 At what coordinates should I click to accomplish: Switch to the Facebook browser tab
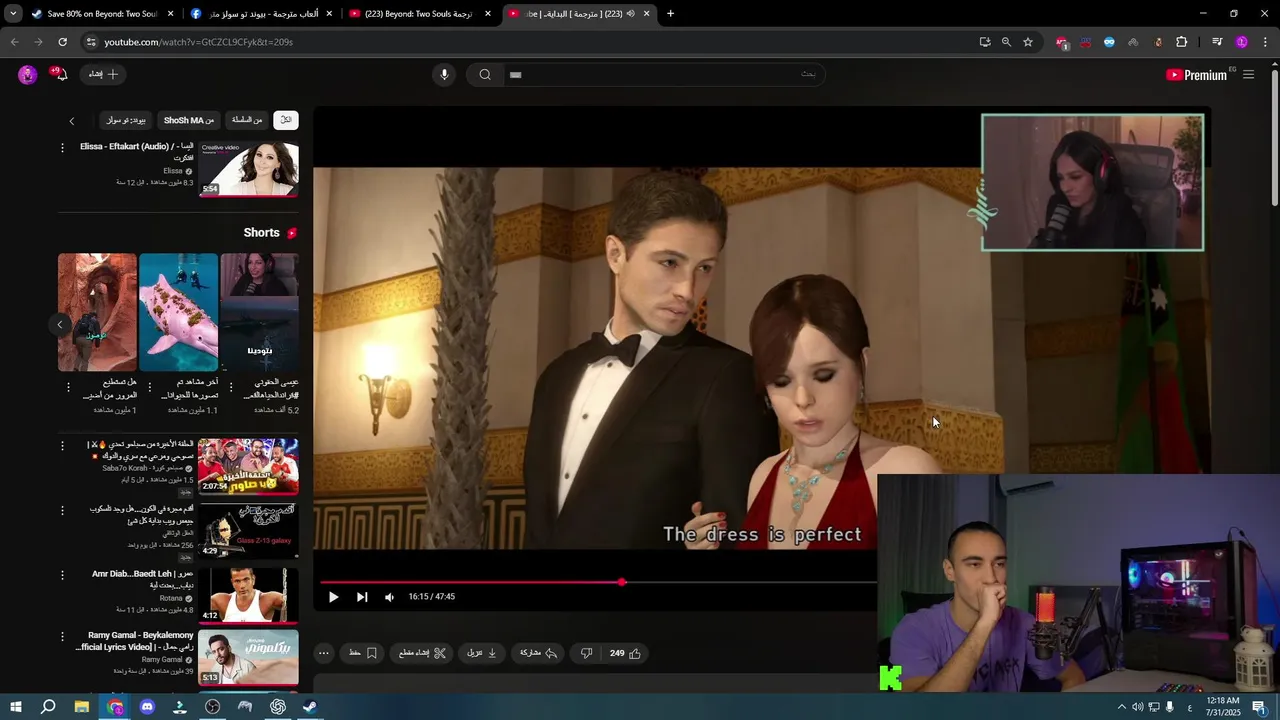click(x=260, y=14)
